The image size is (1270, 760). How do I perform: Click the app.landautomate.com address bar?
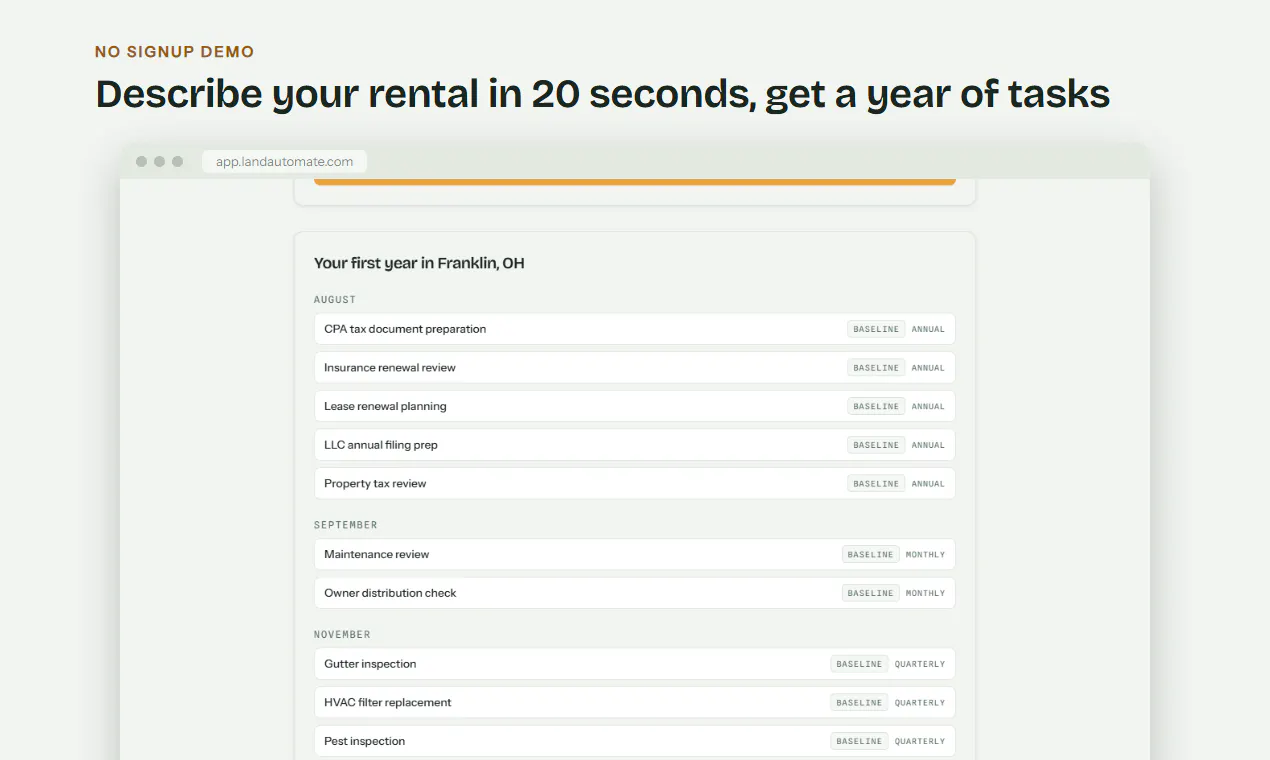pyautogui.click(x=284, y=161)
